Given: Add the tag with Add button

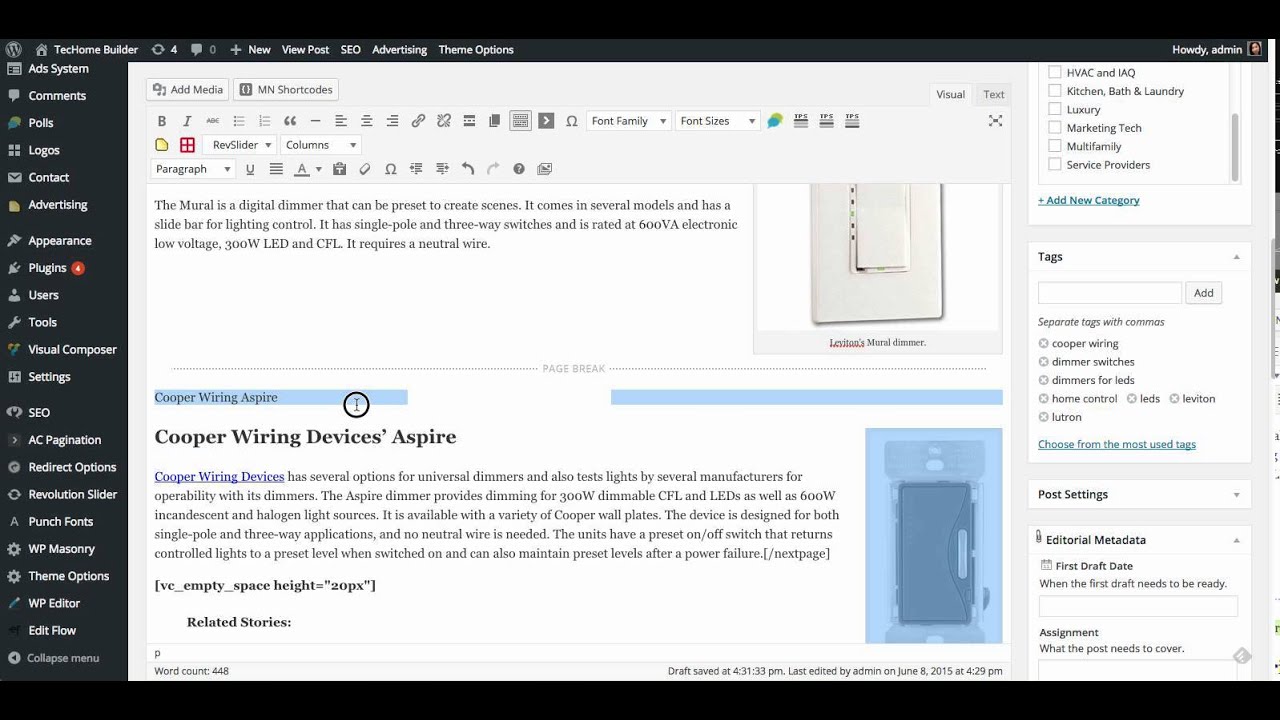Looking at the screenshot, I should point(1203,293).
